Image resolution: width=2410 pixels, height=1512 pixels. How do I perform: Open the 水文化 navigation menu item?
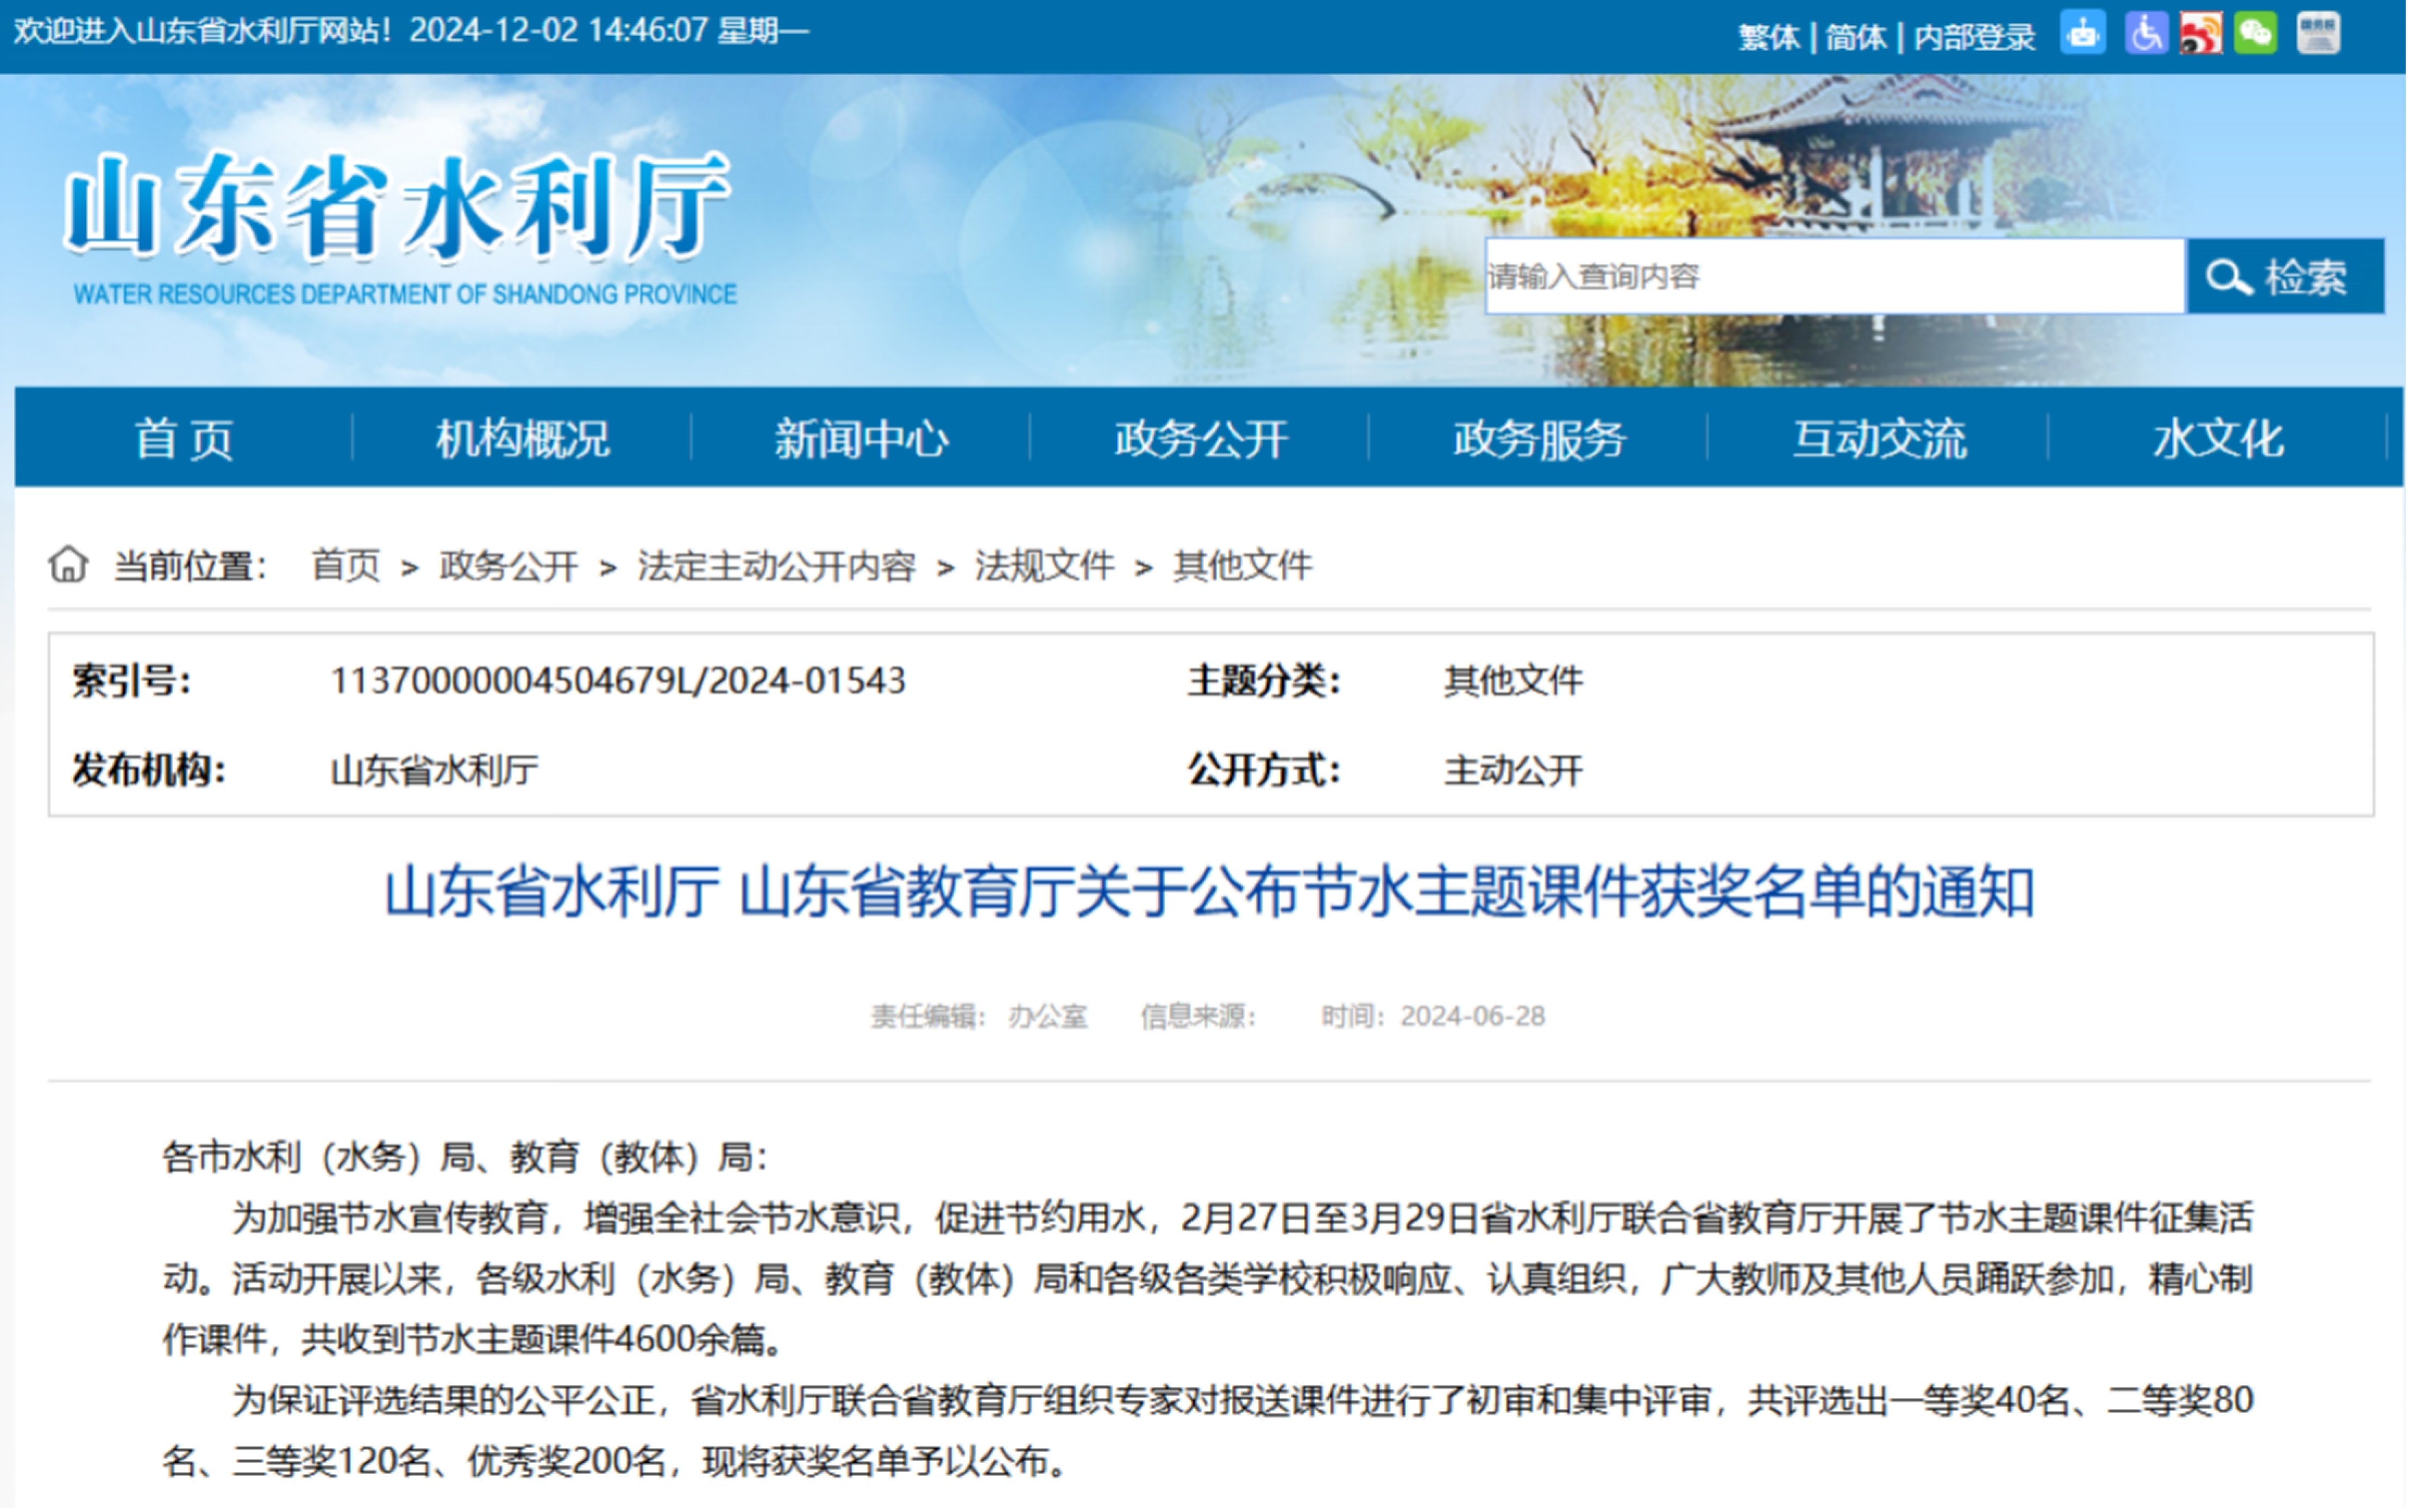[2218, 439]
